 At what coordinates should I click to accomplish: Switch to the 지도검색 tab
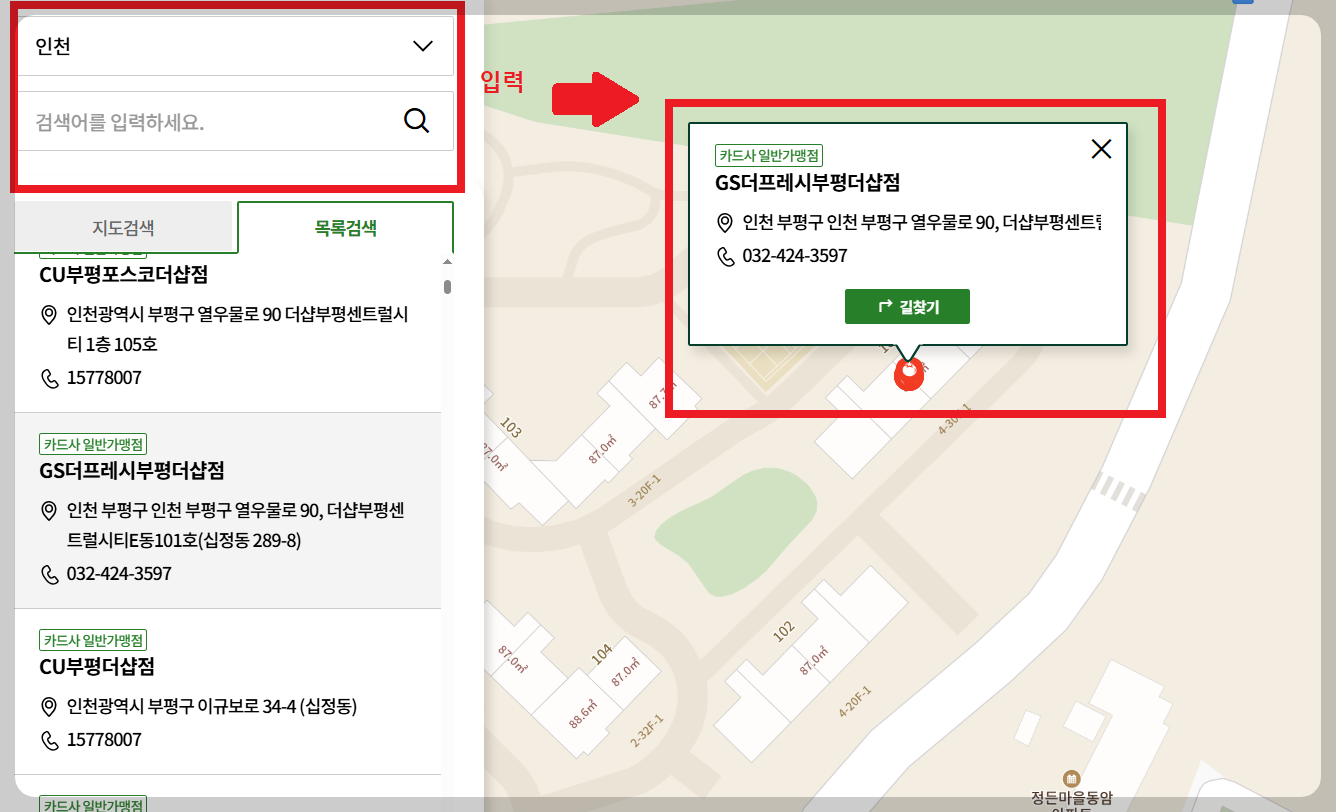124,226
